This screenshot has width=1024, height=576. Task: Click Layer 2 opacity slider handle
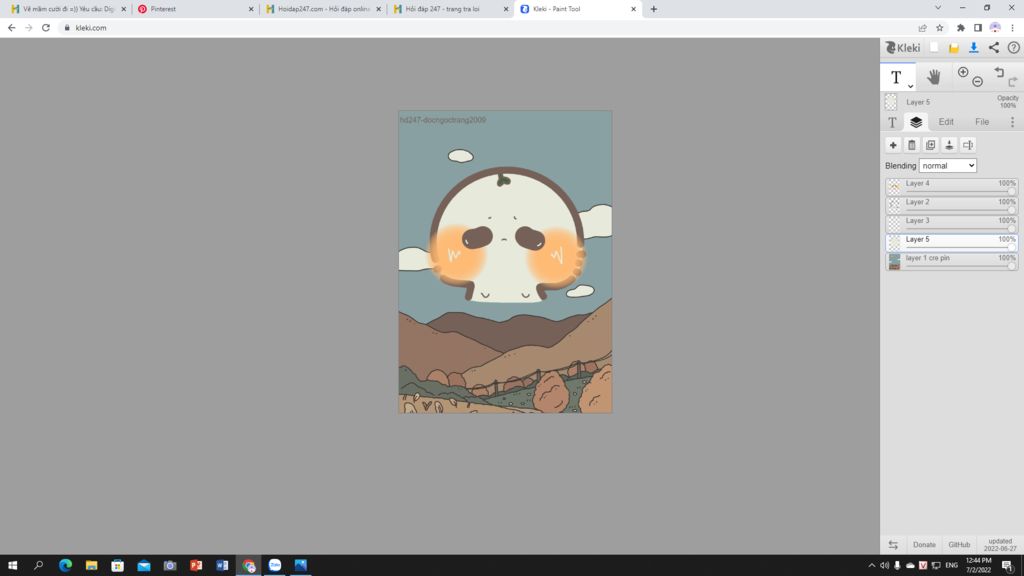1012,210
